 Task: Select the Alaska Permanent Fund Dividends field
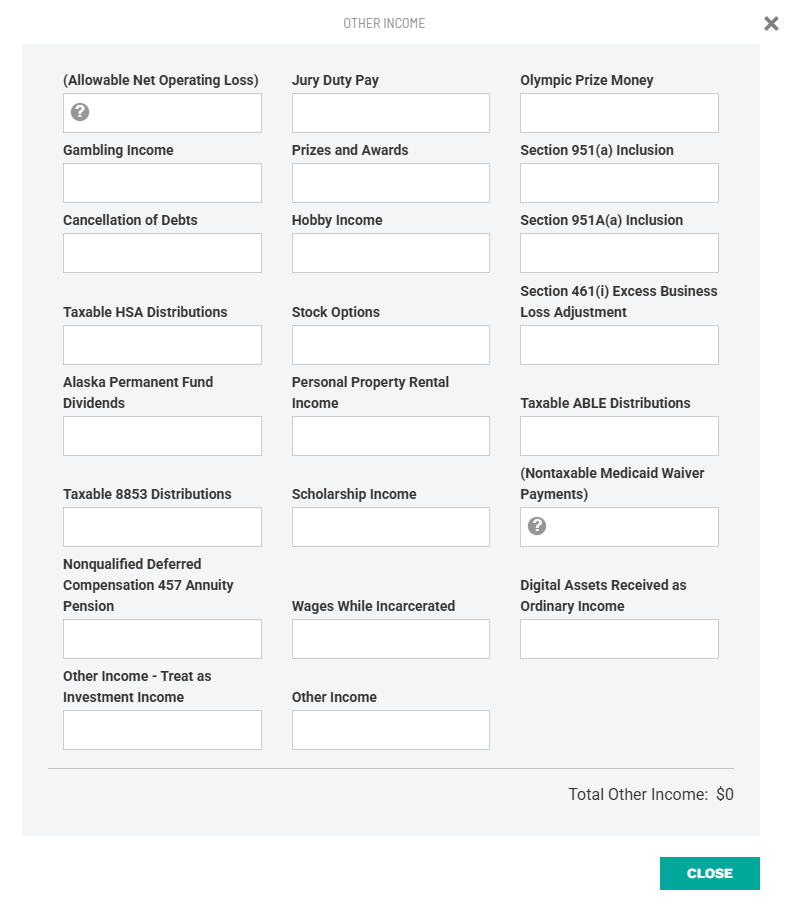coord(163,436)
